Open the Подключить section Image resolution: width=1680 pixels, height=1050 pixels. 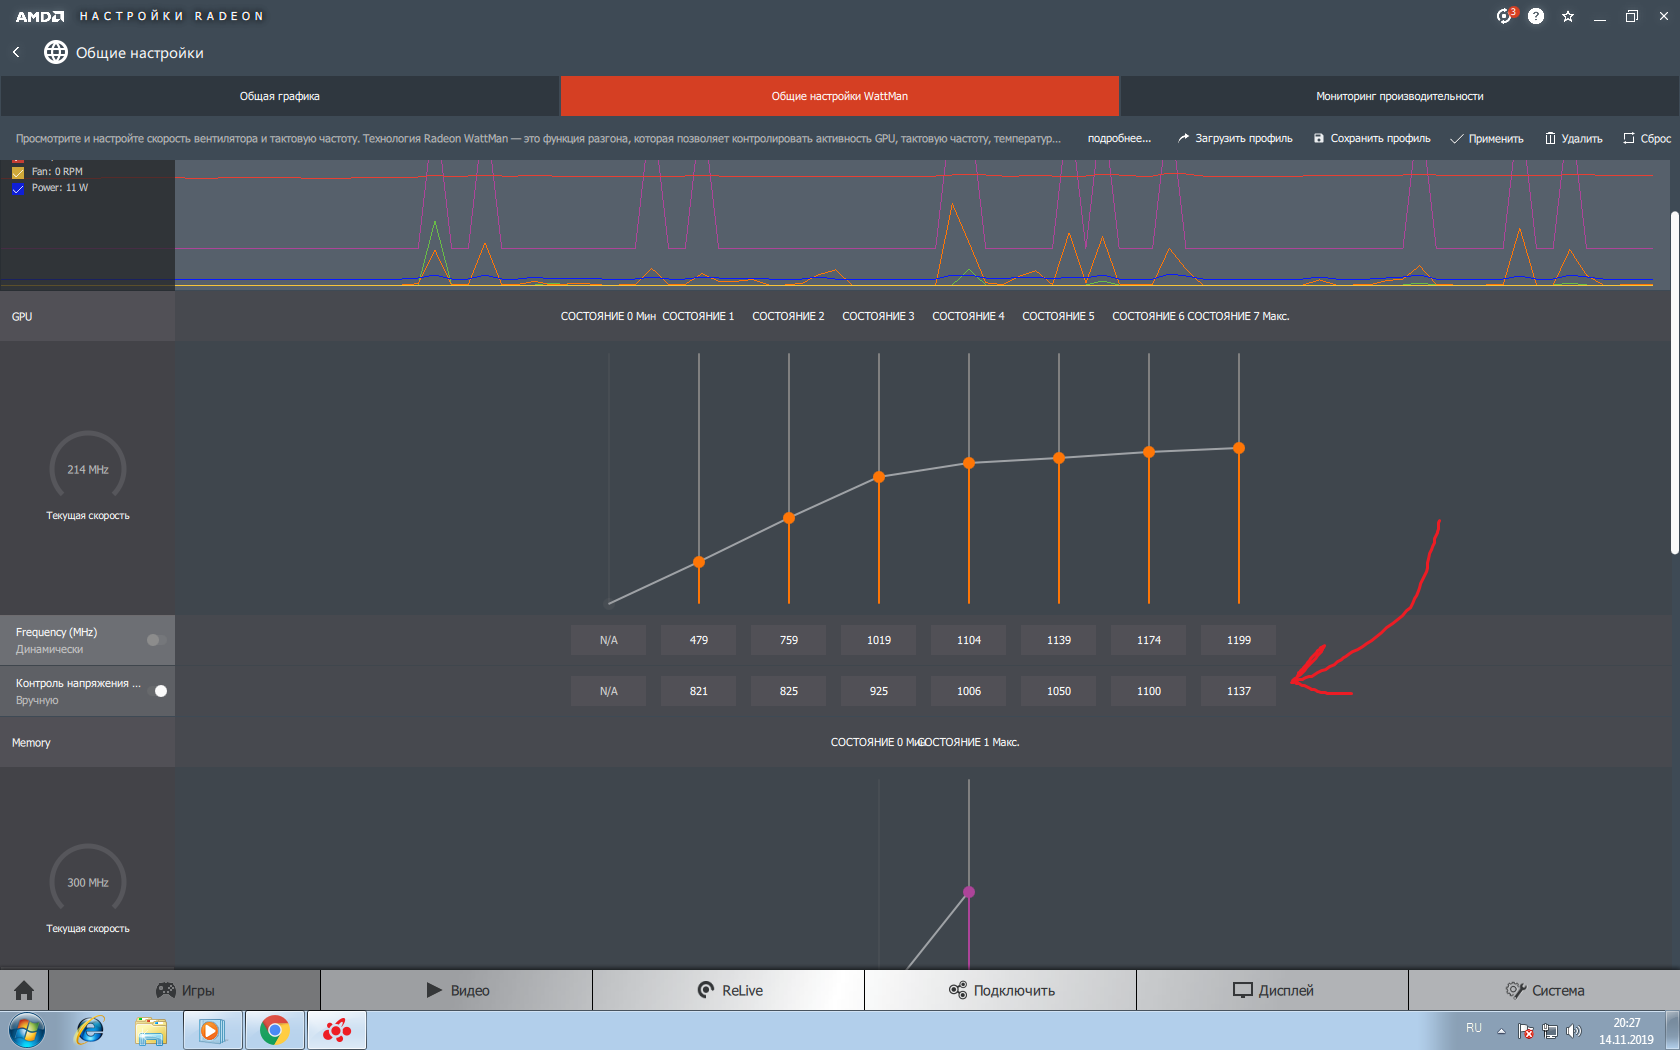click(1001, 990)
